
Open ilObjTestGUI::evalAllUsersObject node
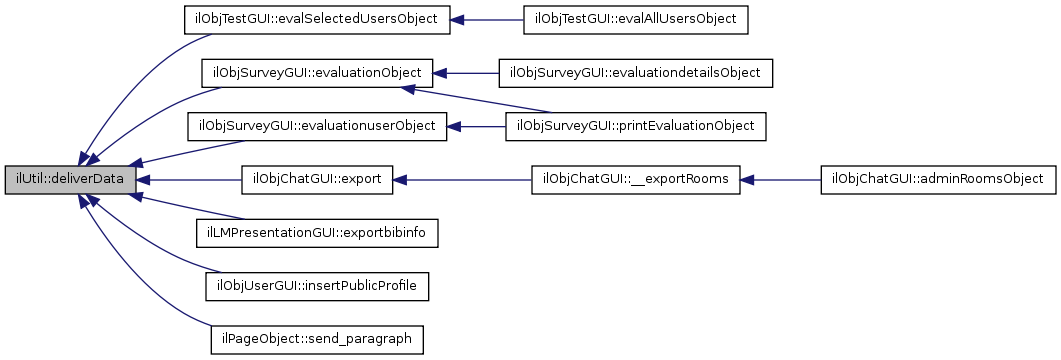[635, 19]
